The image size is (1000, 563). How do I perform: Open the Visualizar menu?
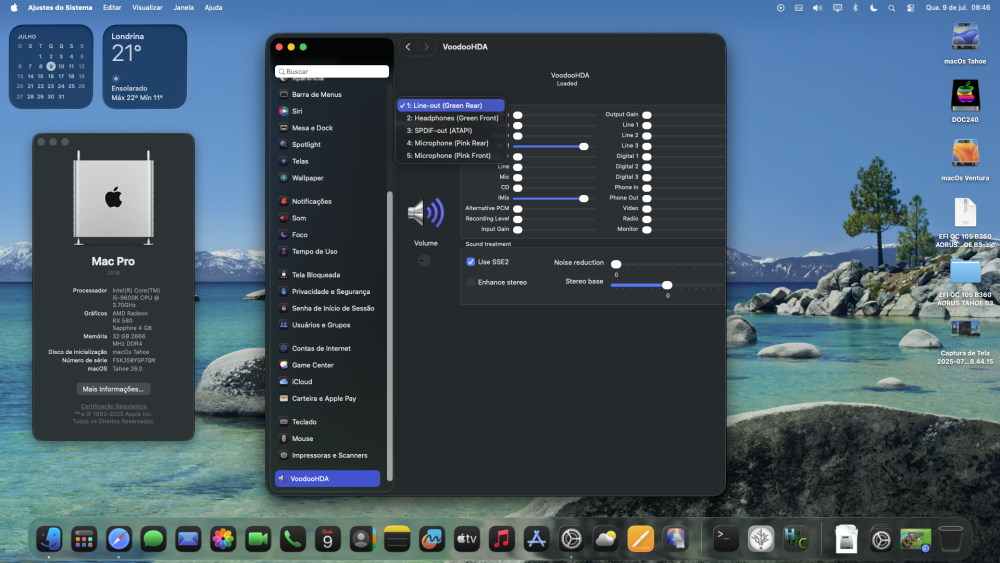coord(147,8)
